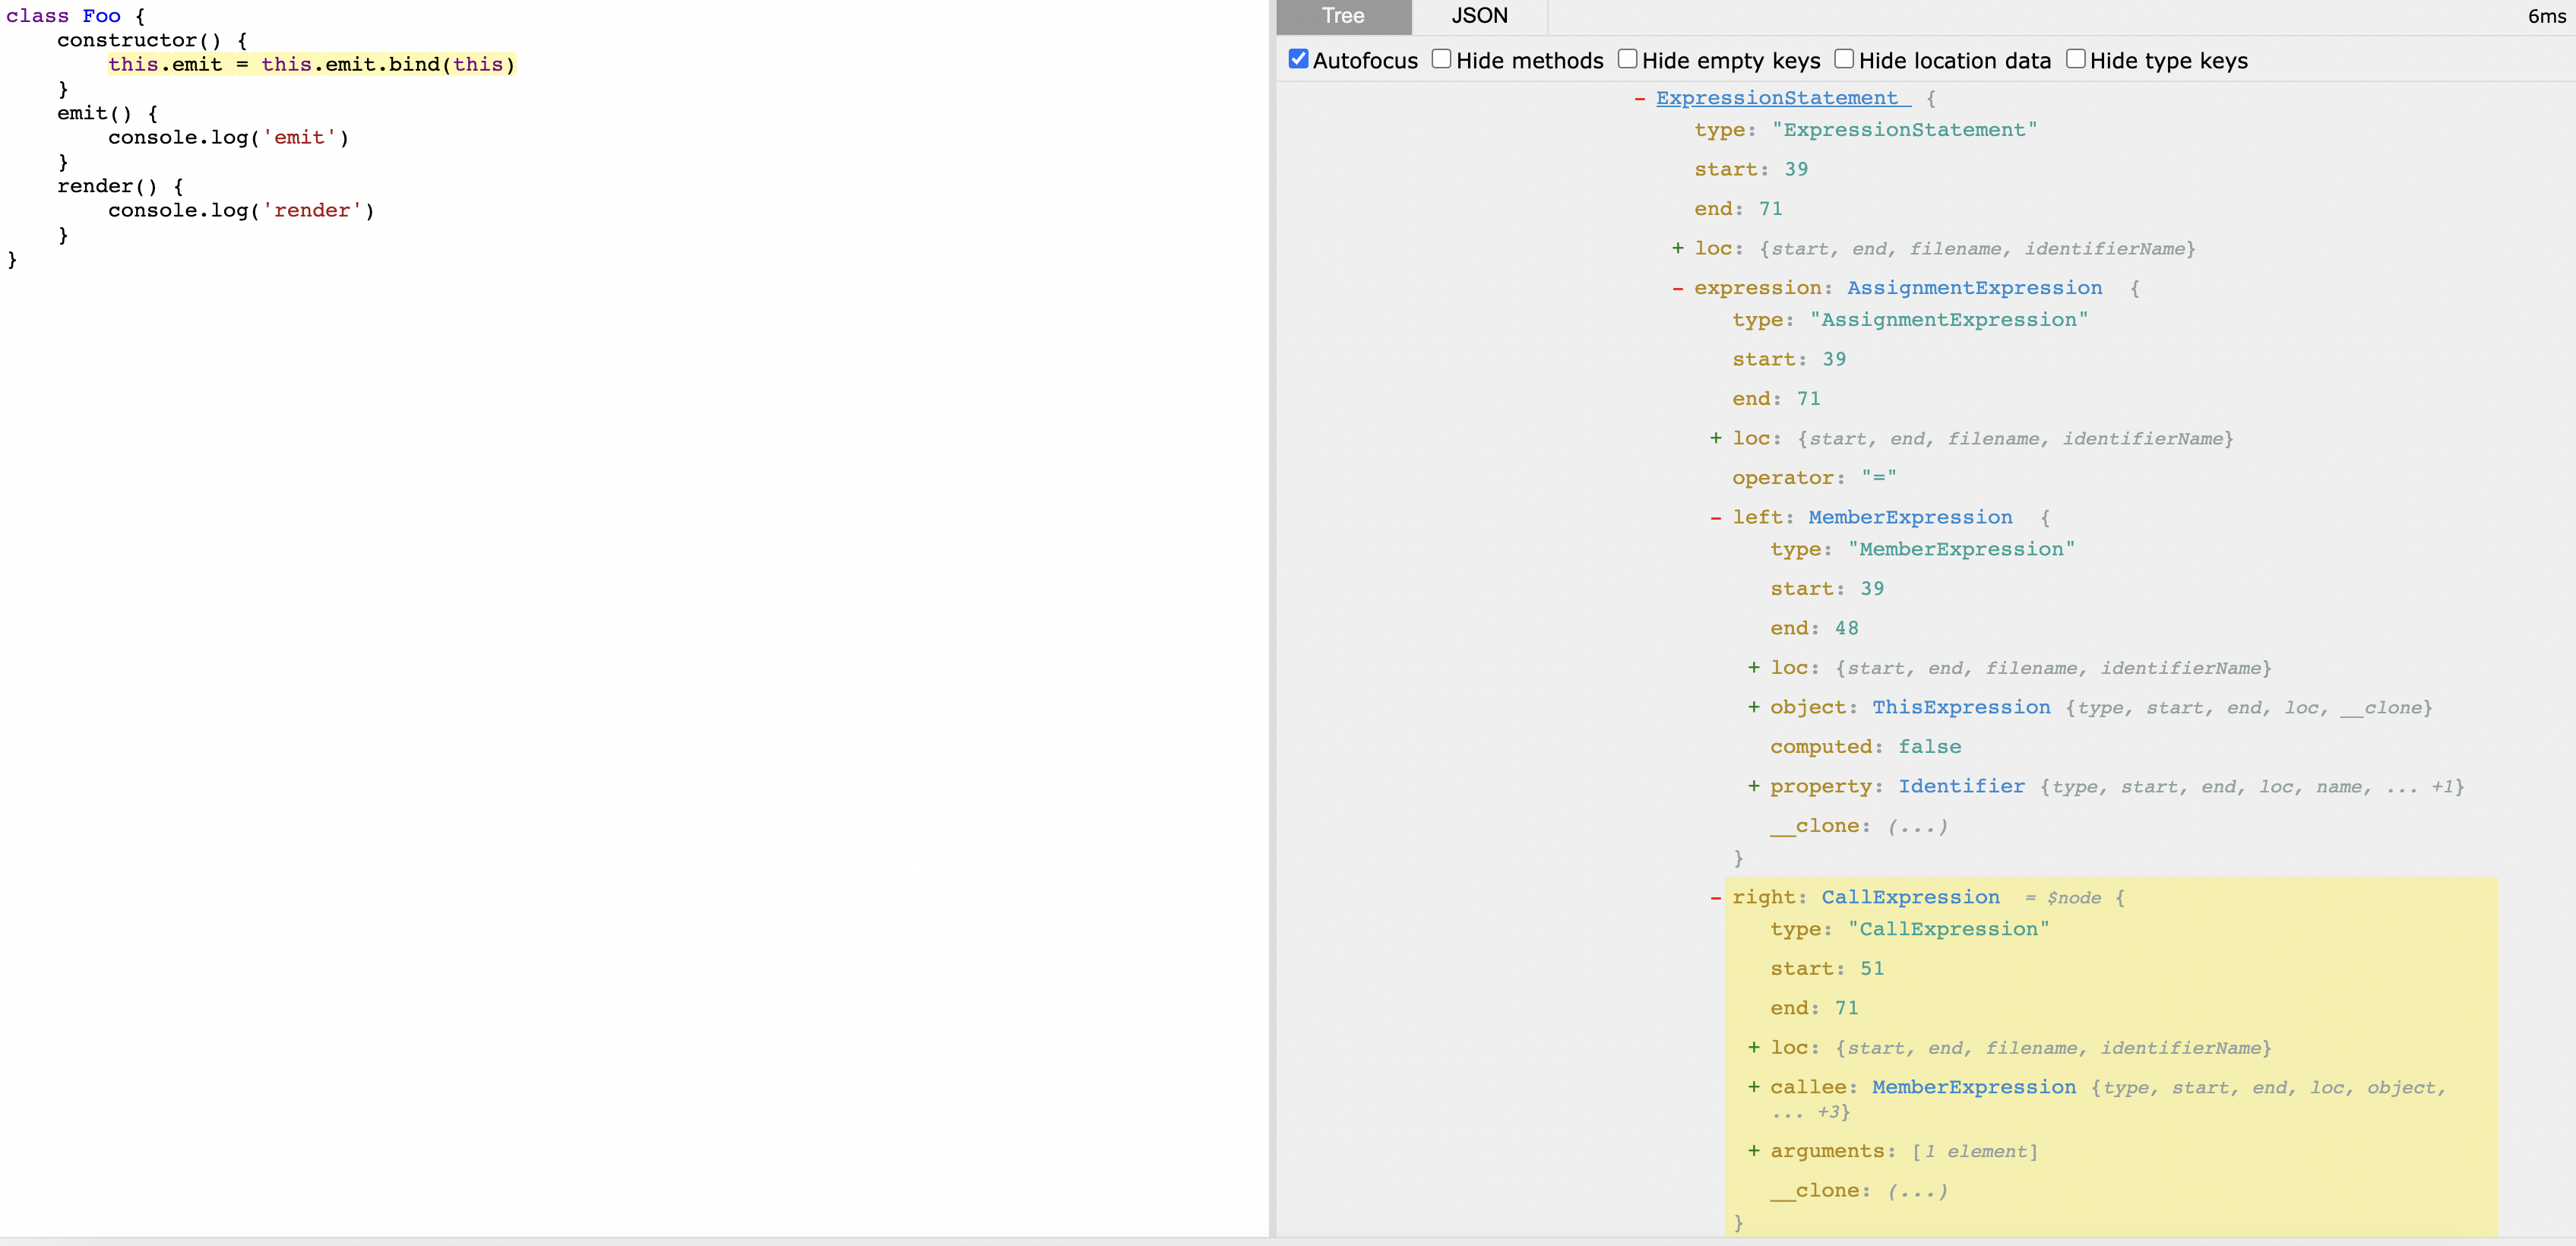Collapse the ExpressionStatement node
2576x1246 pixels.
click(x=1640, y=98)
